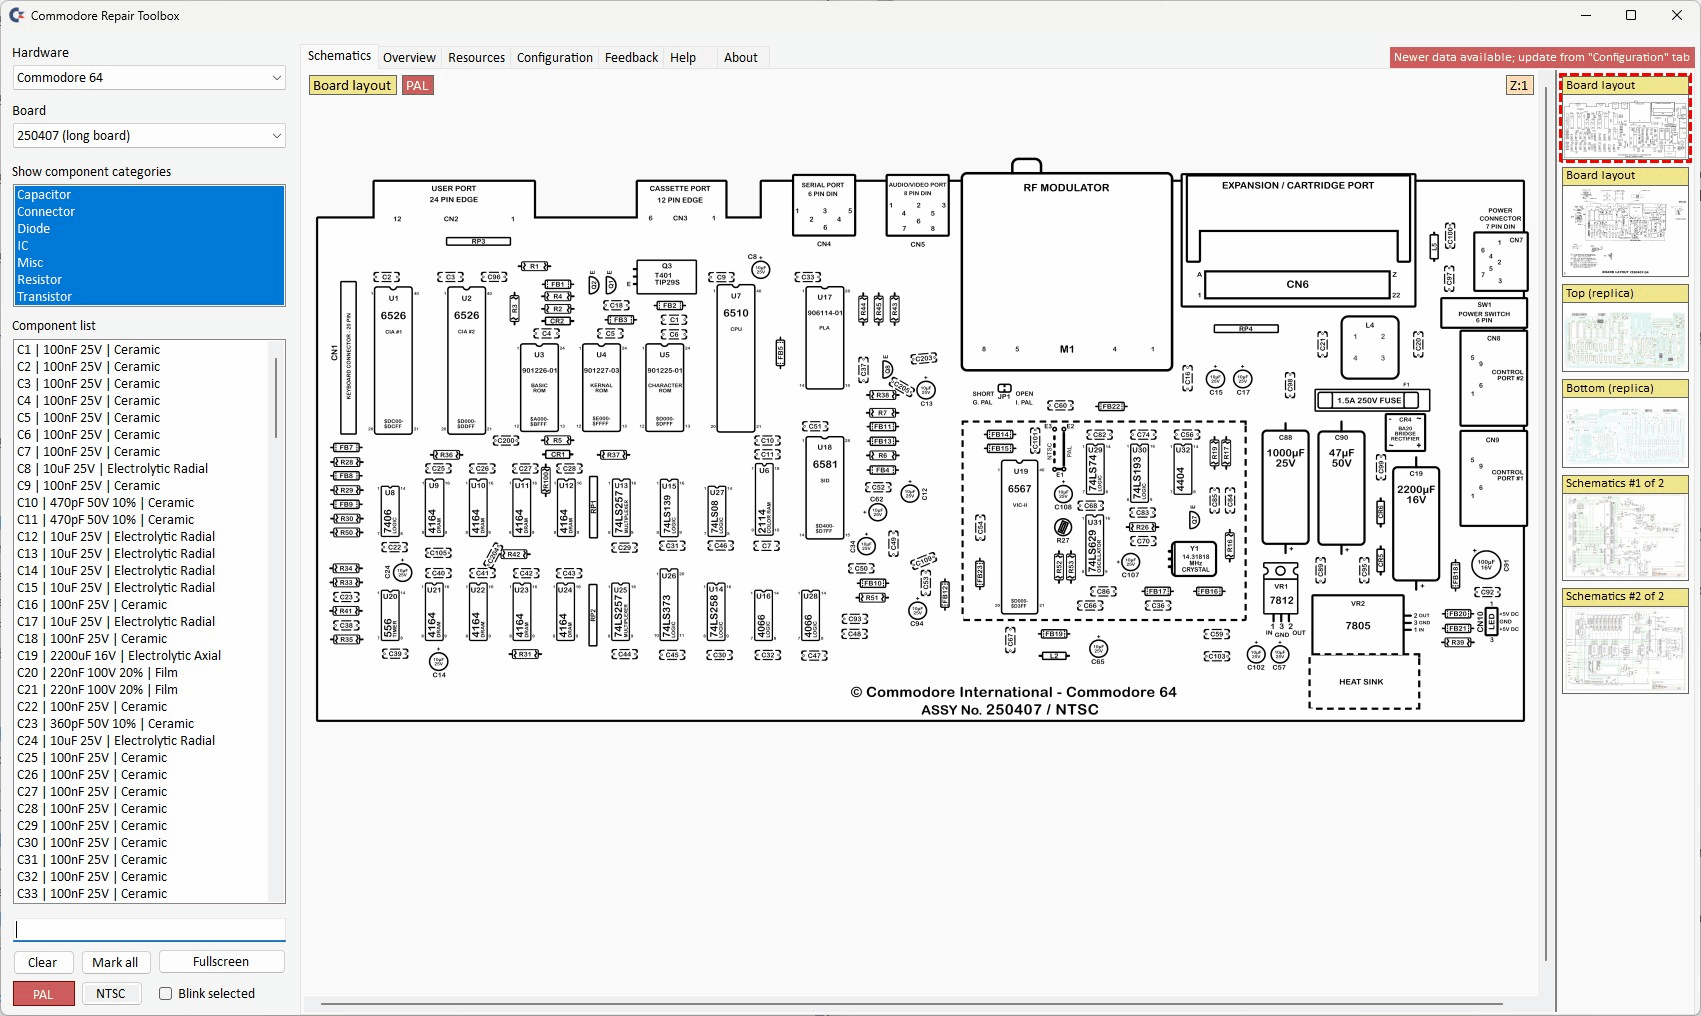The width and height of the screenshot is (1701, 1016).
Task: Click the horizontal scrollbar below the board
Action: pos(912,1003)
